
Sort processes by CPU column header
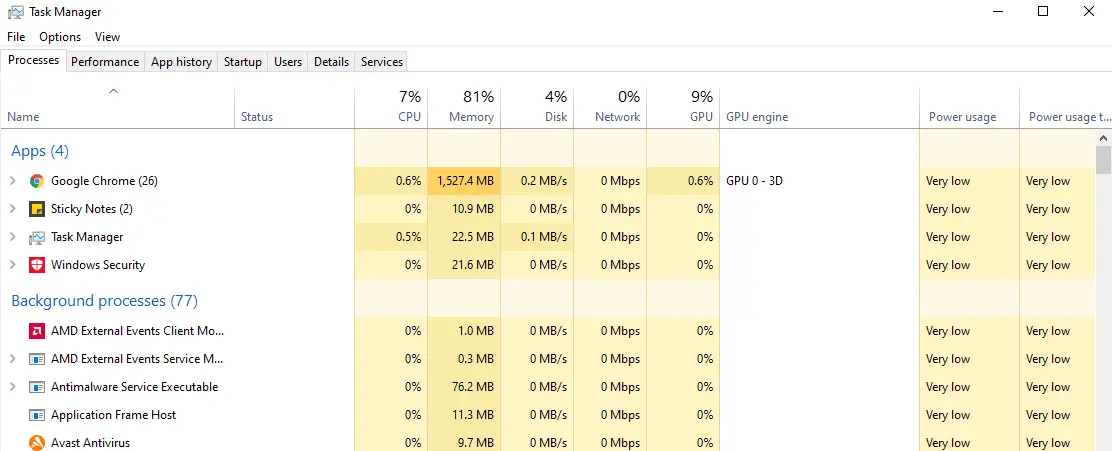(391, 107)
